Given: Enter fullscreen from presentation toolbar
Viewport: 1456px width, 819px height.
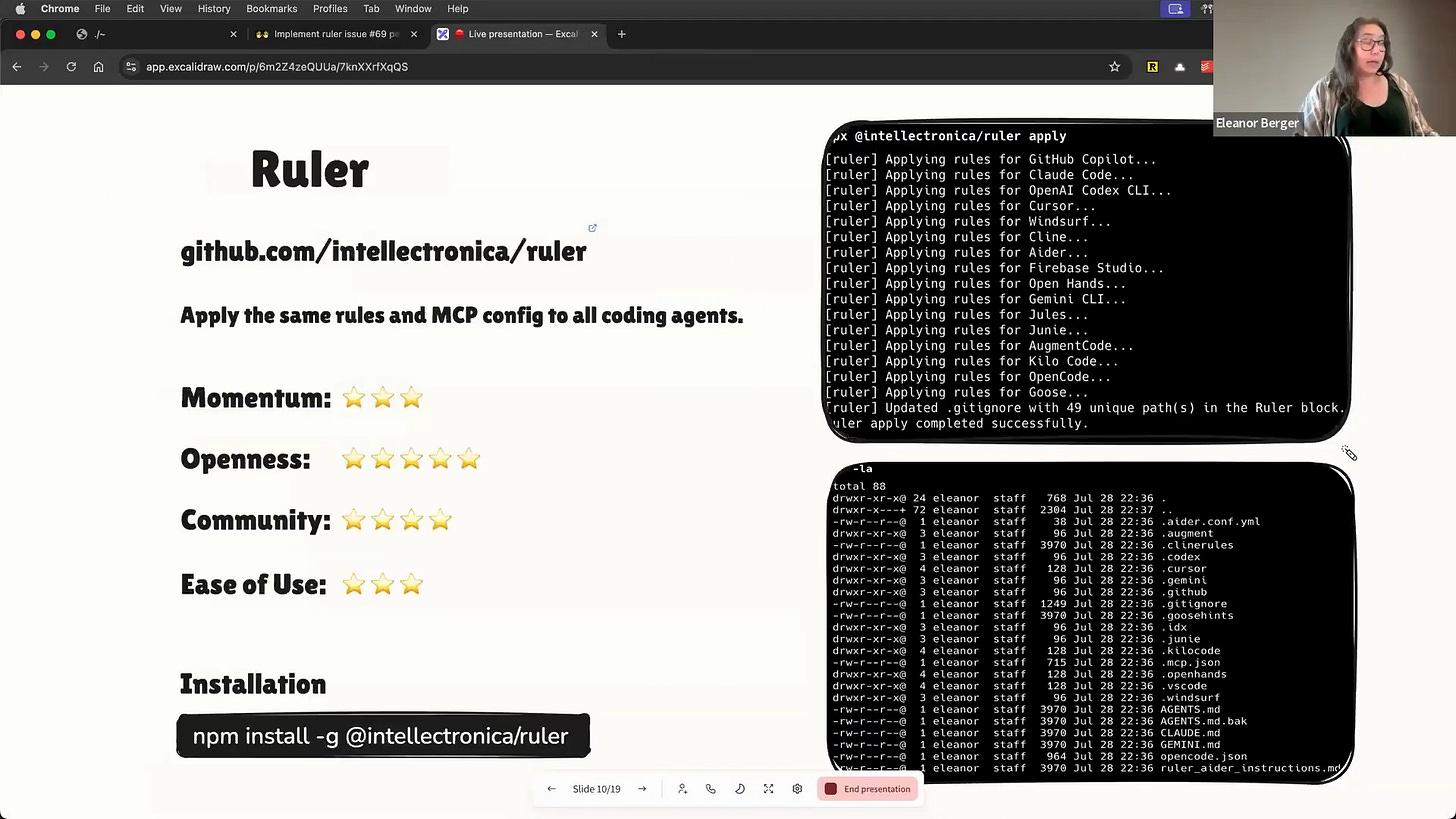Looking at the screenshot, I should (x=769, y=789).
